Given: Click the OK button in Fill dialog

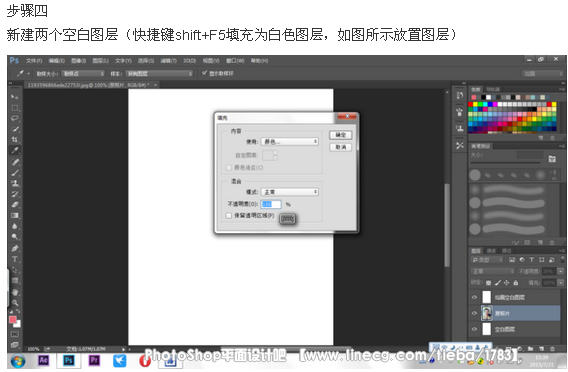Looking at the screenshot, I should tap(341, 135).
